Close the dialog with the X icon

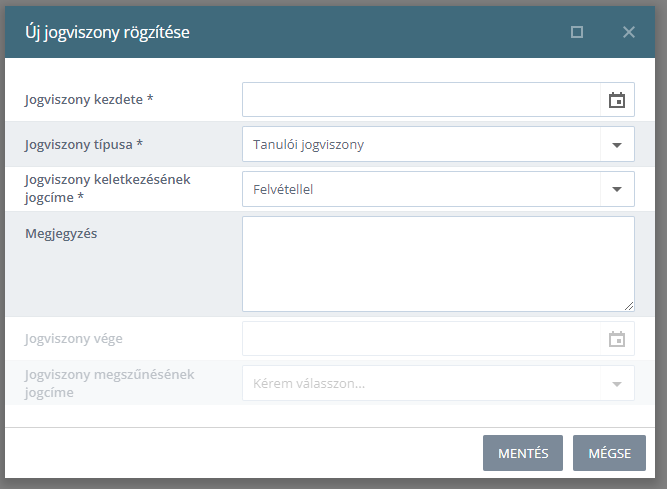click(629, 32)
